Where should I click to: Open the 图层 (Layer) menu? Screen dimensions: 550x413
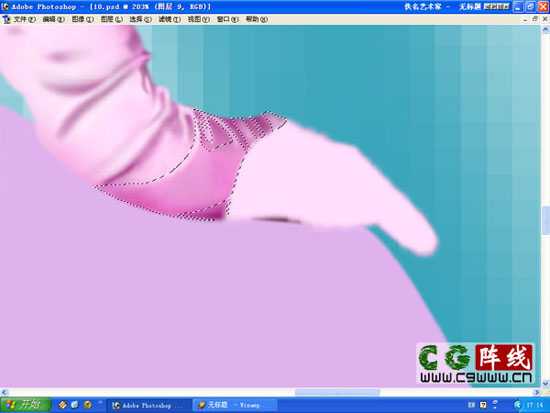point(112,20)
